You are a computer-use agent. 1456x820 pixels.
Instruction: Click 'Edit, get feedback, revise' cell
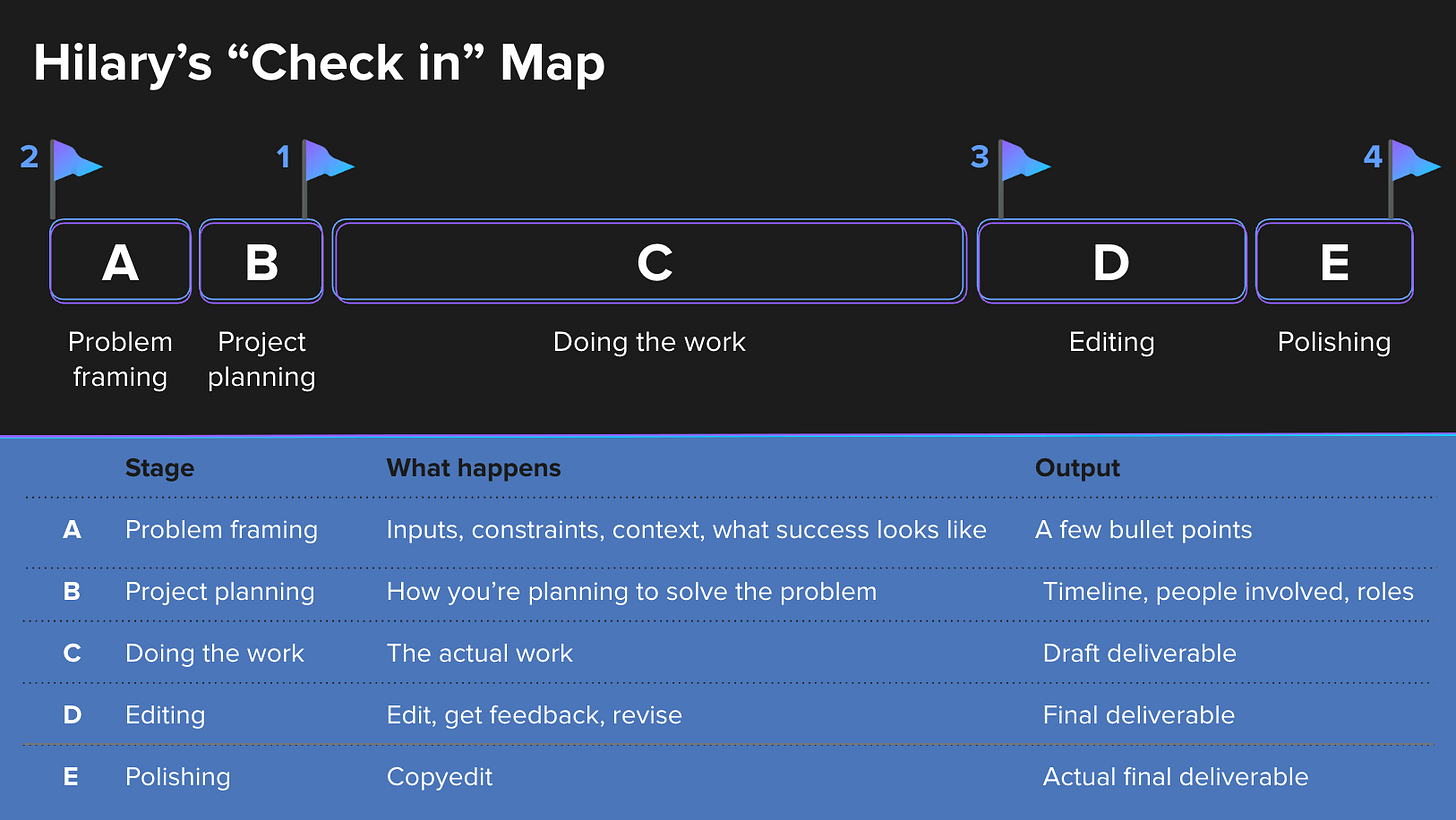pyautogui.click(x=534, y=716)
